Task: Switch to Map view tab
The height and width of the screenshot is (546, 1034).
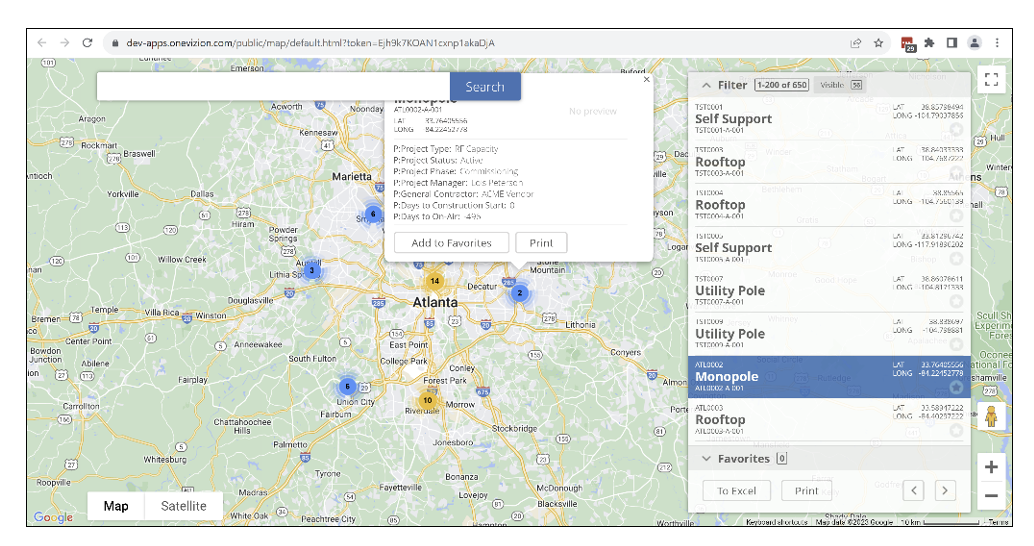Action: 116,506
